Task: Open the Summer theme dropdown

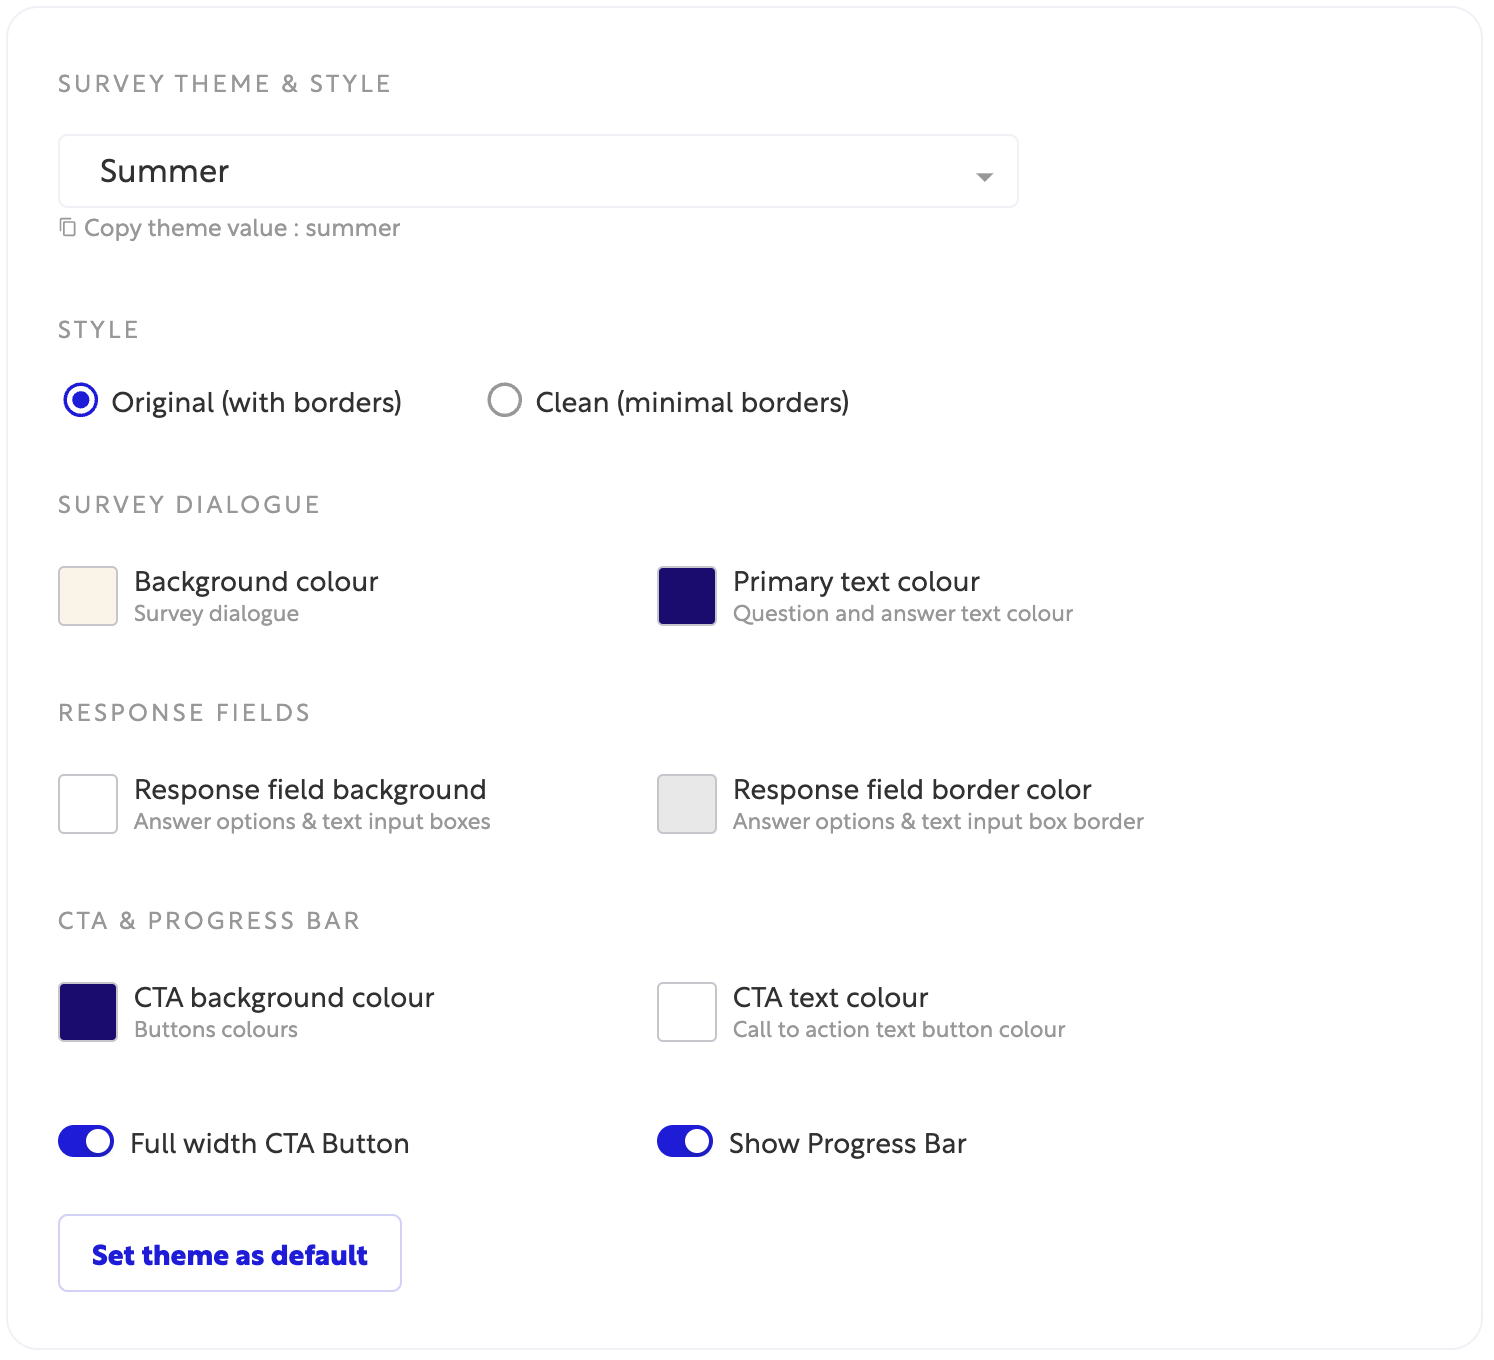Action: pos(537,172)
